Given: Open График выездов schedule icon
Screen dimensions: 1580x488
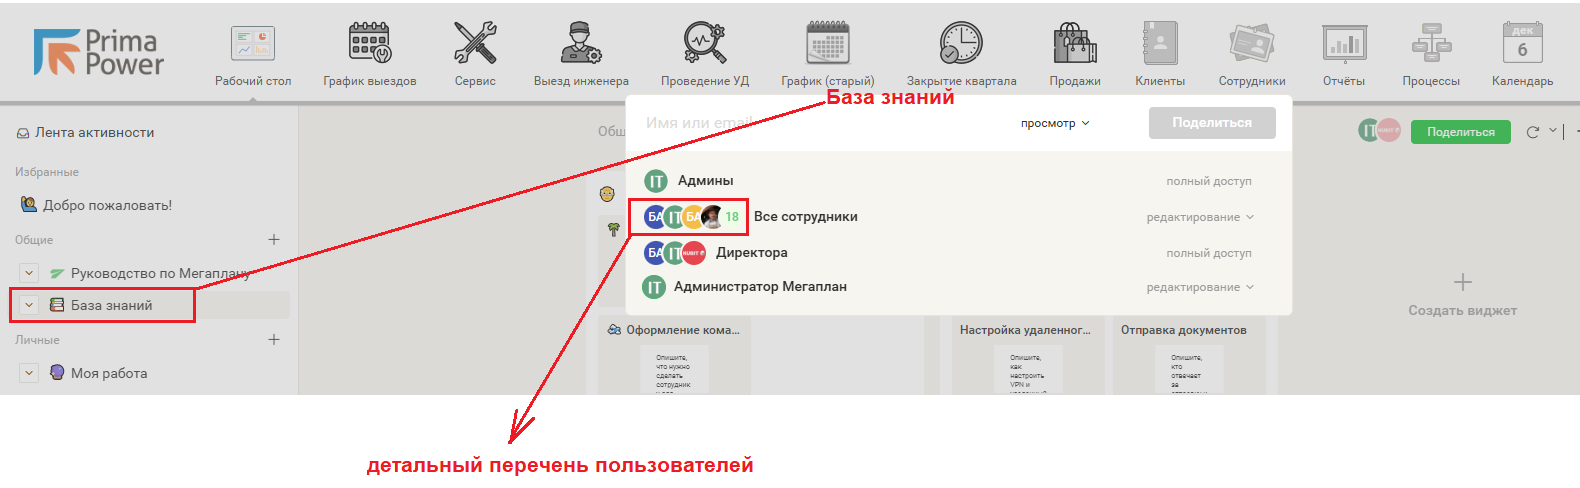Looking at the screenshot, I should click(369, 44).
